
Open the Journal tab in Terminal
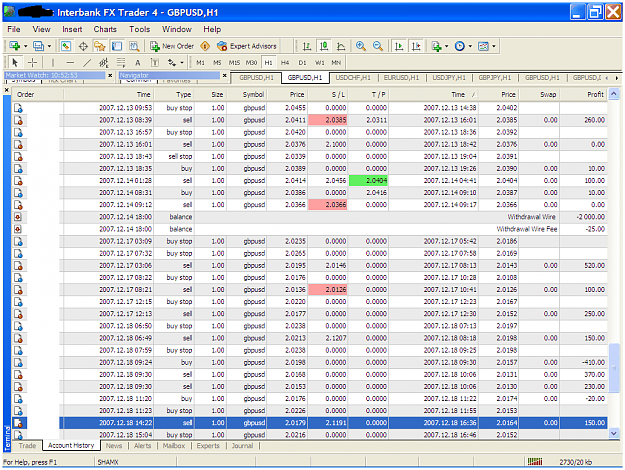[x=242, y=446]
